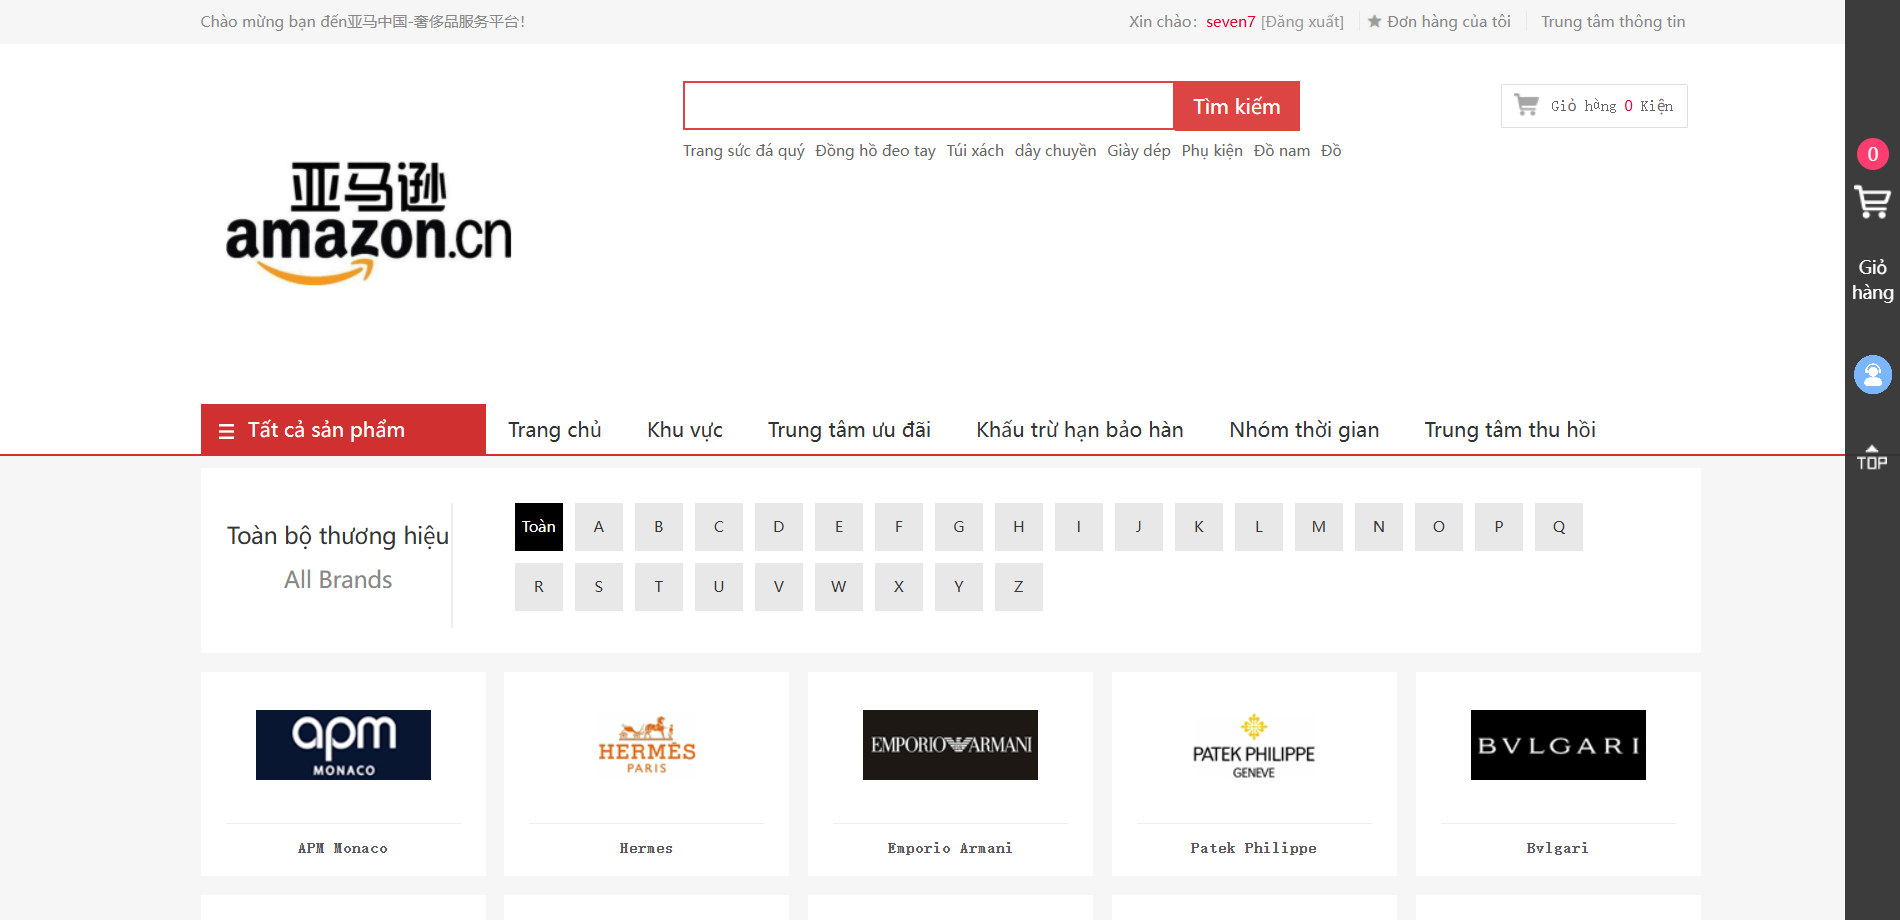Click the star icon beside Đơn hàng của tôi

[x=1375, y=21]
